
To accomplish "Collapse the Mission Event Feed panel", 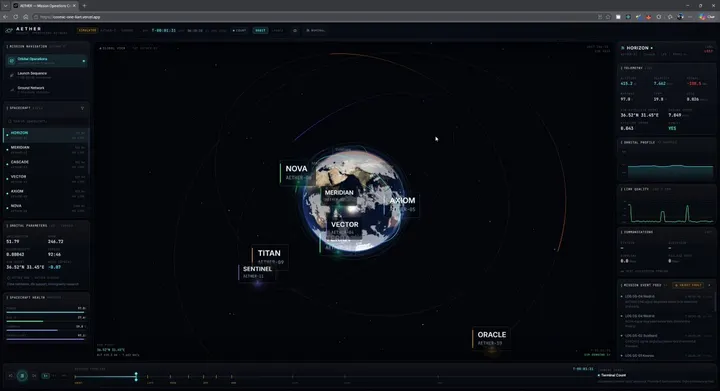I will 709,285.
